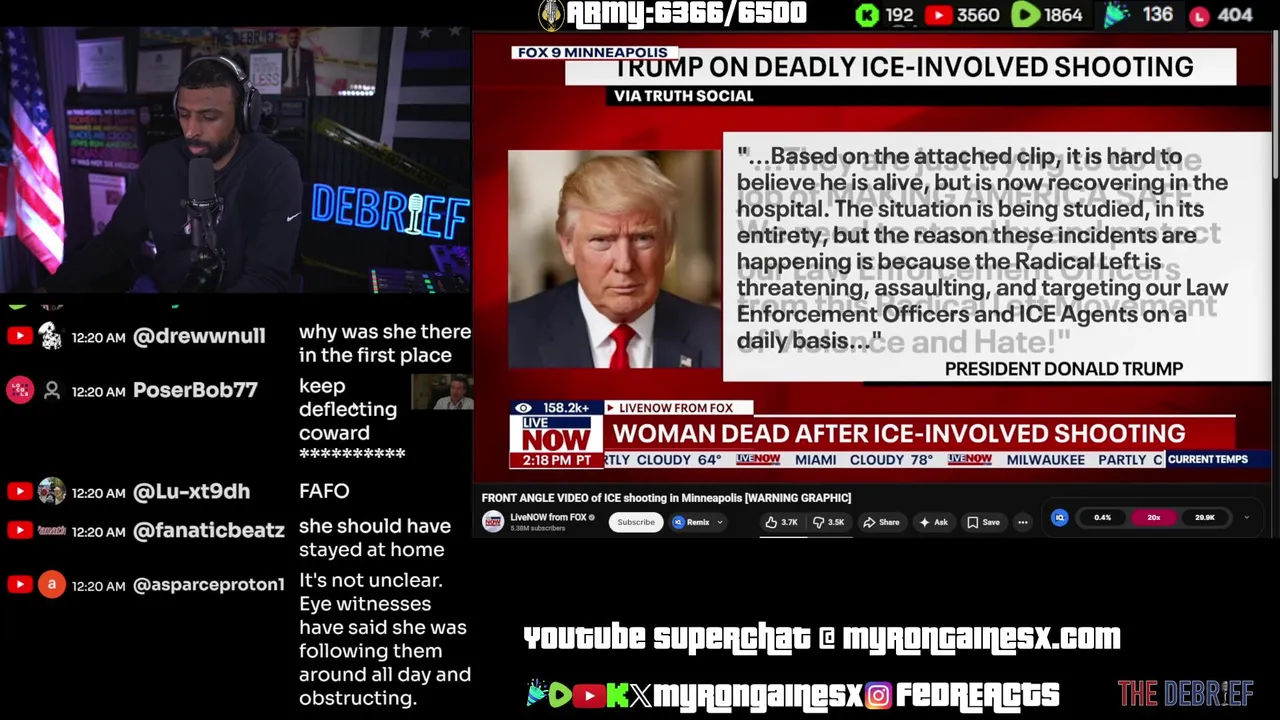Click the 12:20 AM timestamp on @Lu-xt9dh's message

tap(98, 492)
